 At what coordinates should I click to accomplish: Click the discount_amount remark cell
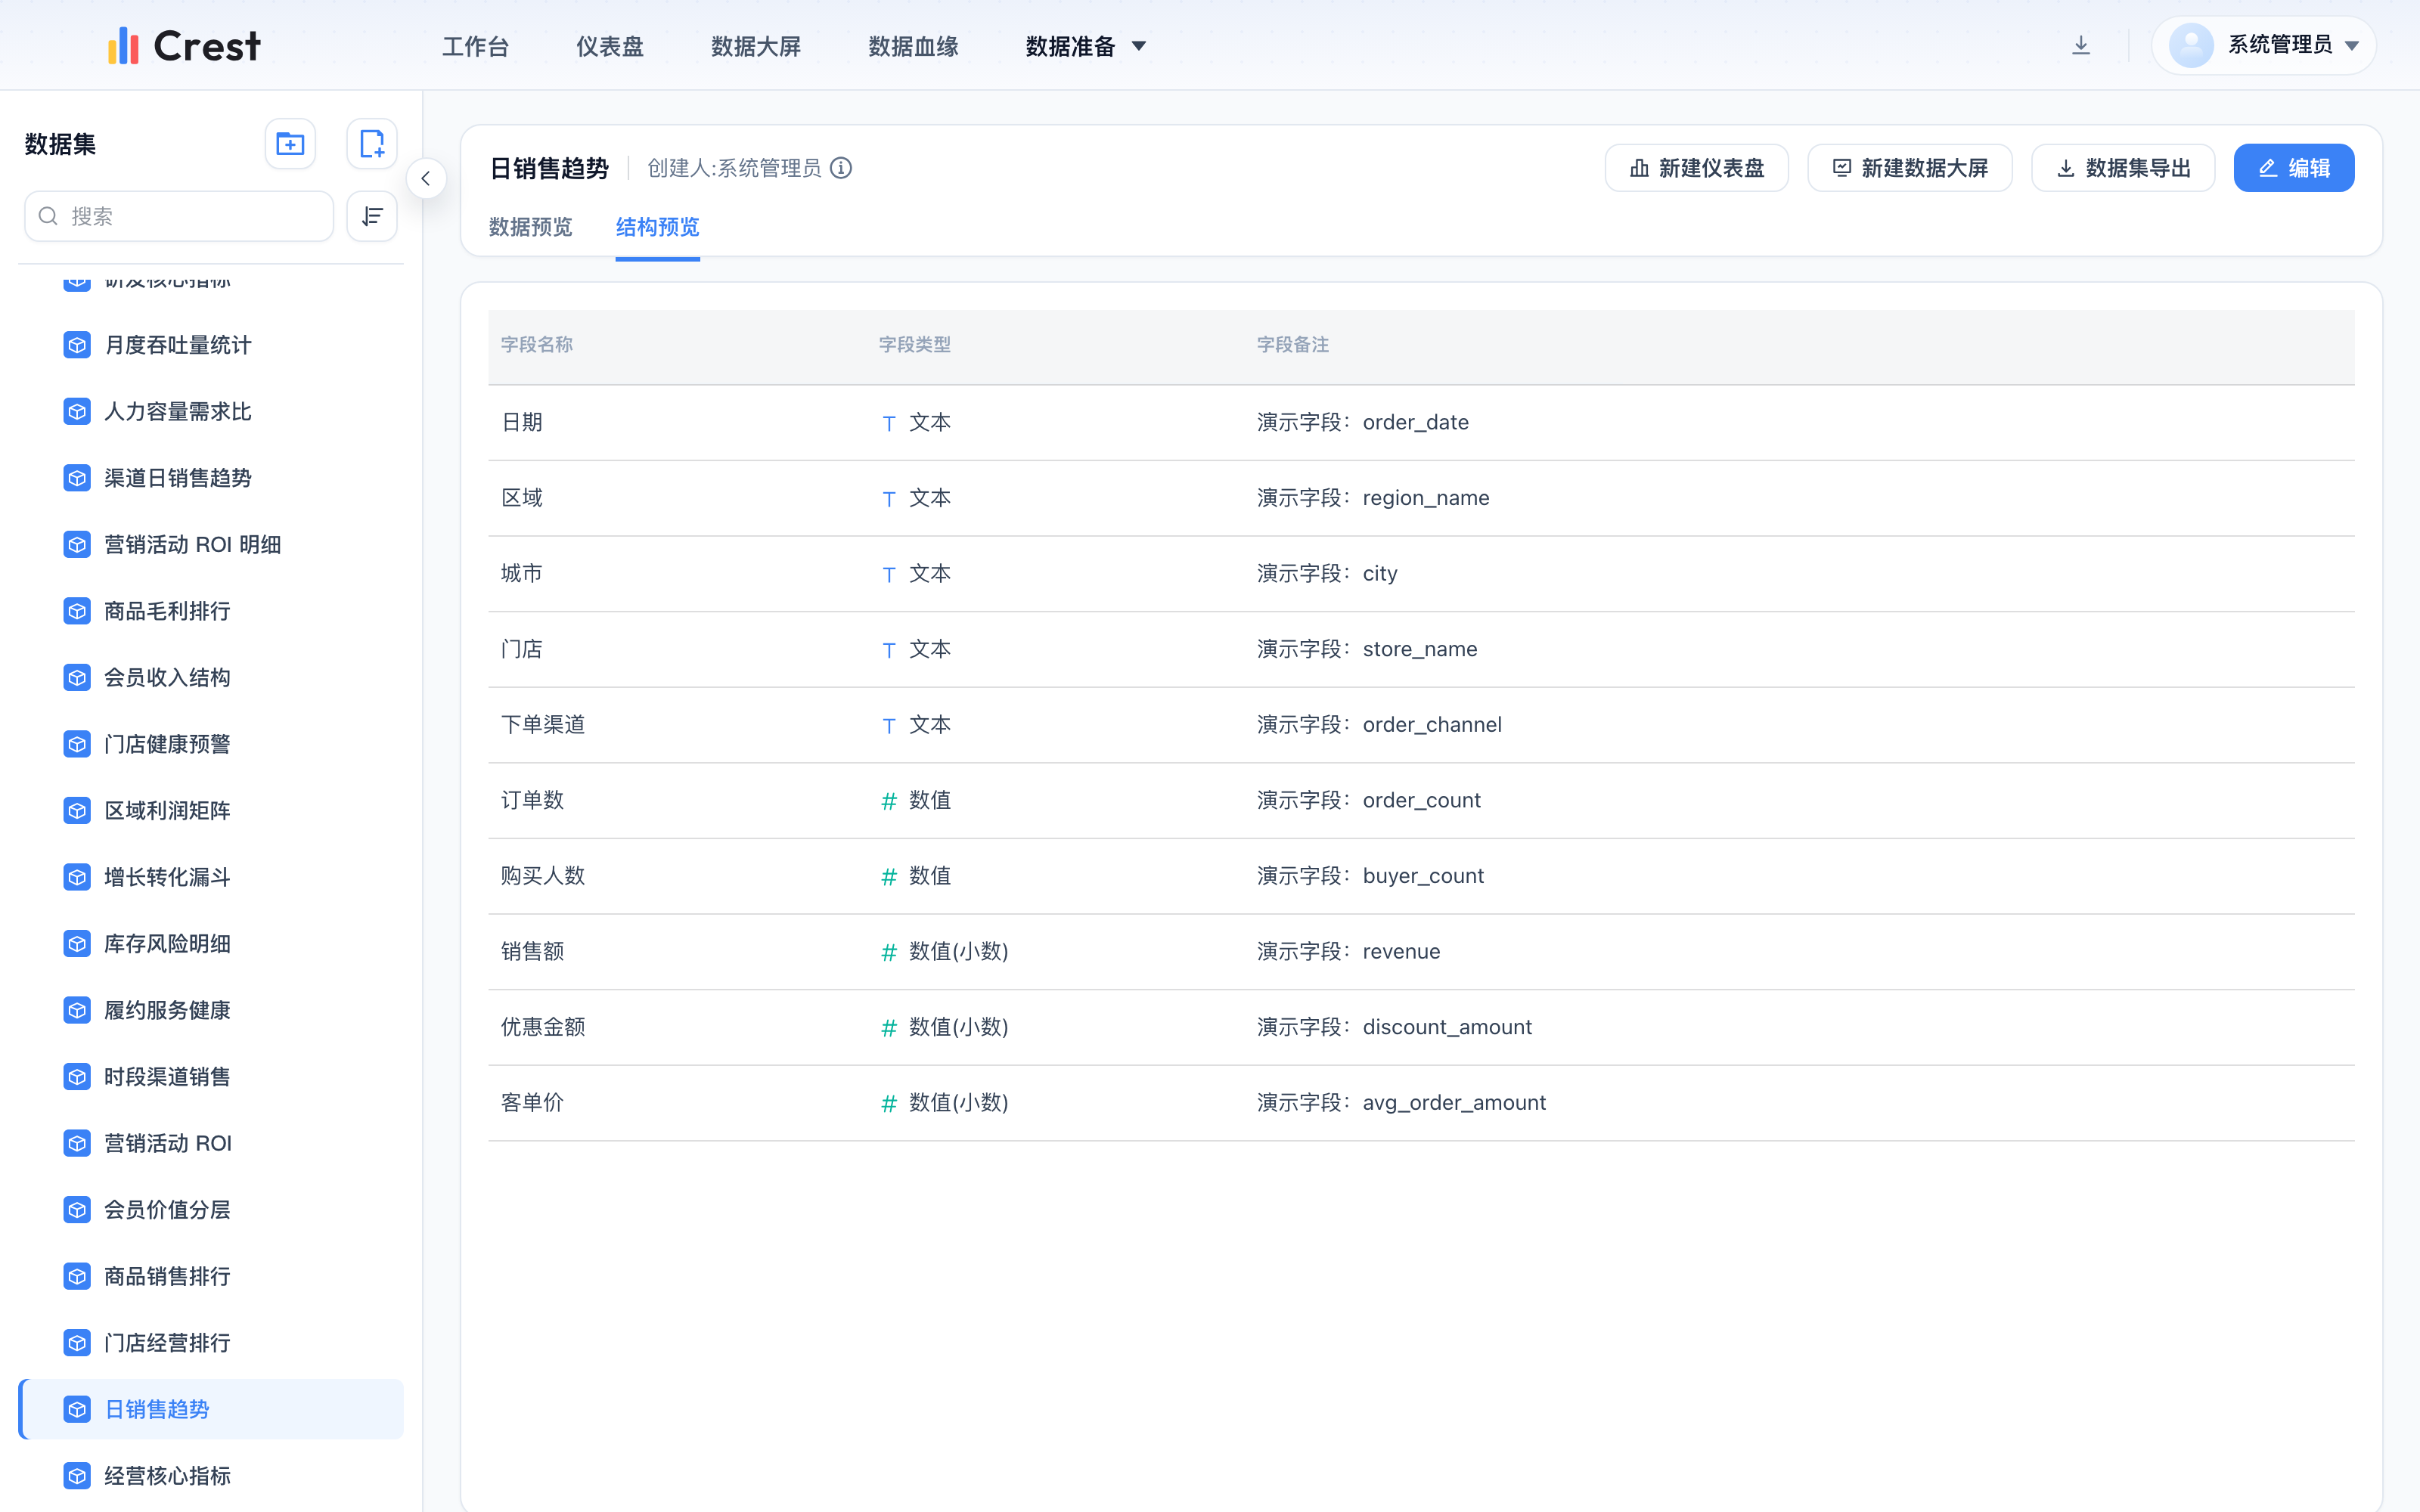pyautogui.click(x=1394, y=1027)
